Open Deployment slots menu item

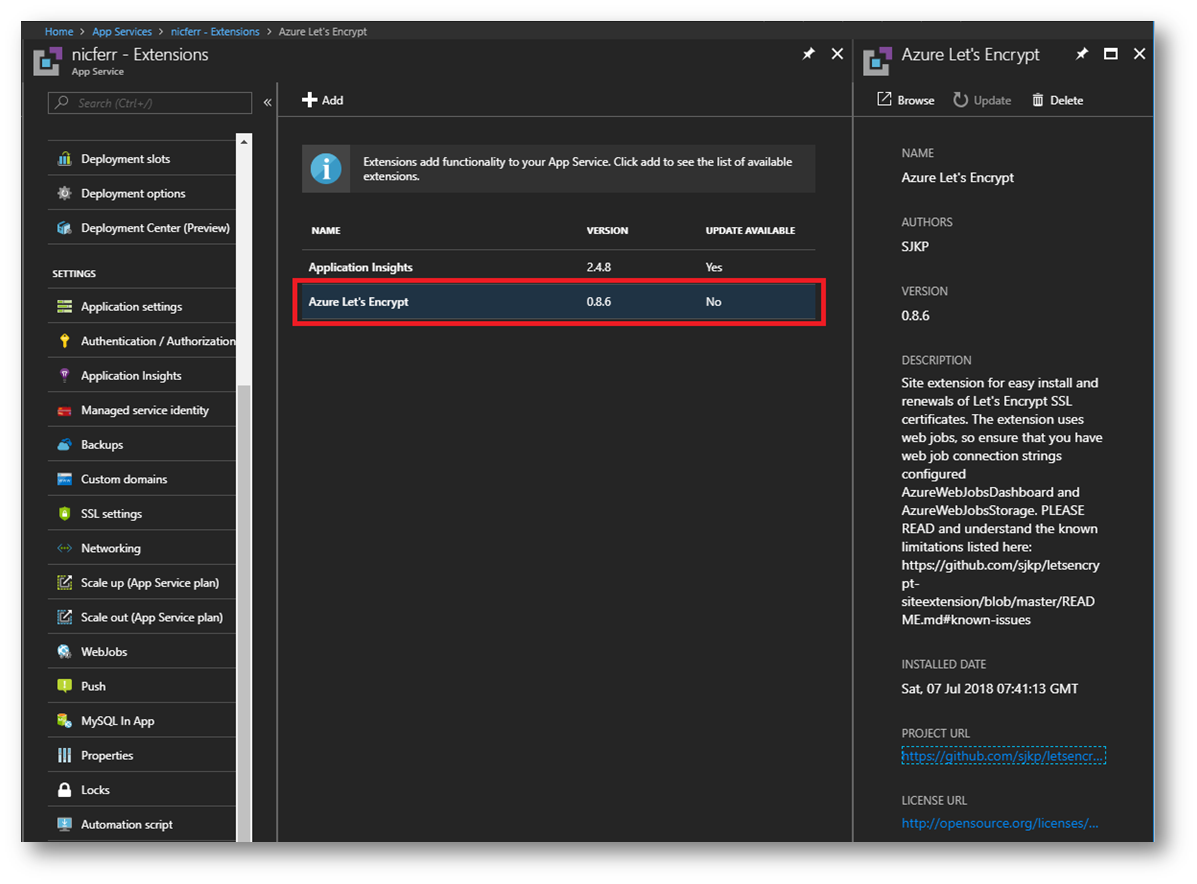click(142, 159)
